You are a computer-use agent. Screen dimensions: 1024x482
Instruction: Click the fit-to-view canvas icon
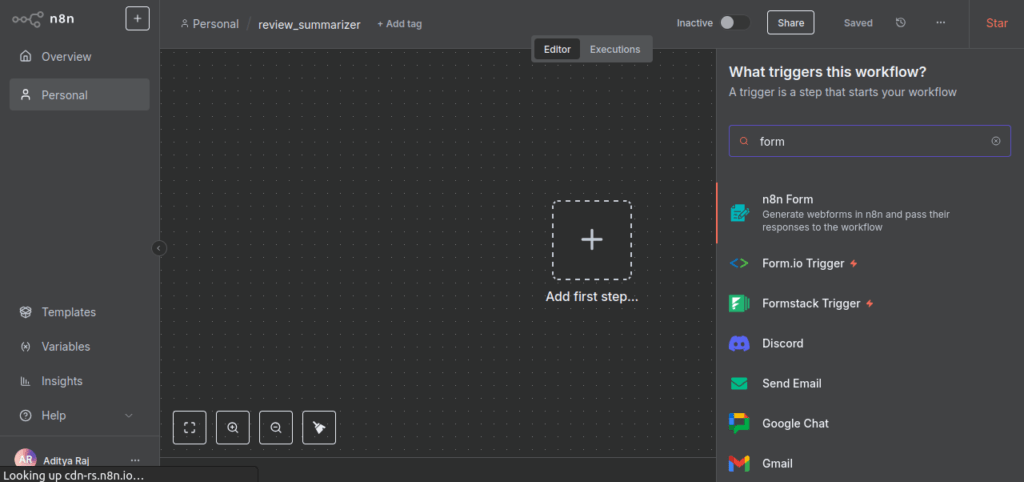pos(189,427)
